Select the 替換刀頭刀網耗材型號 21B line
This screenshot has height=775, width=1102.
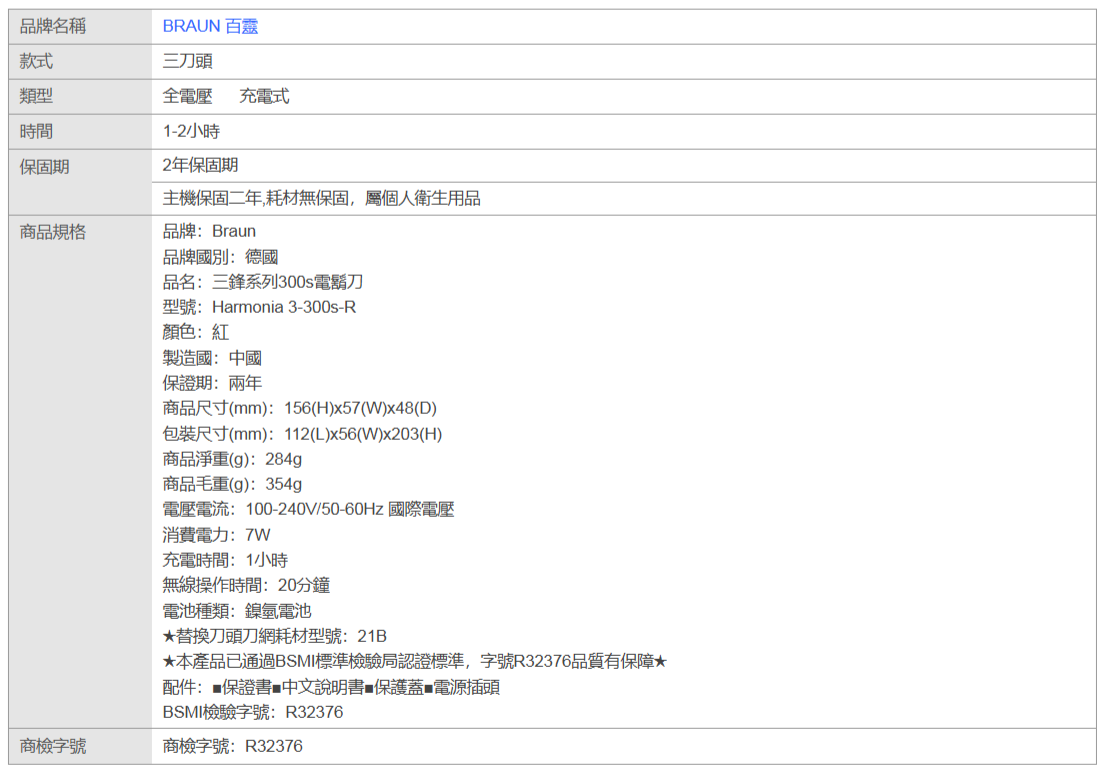tap(275, 637)
